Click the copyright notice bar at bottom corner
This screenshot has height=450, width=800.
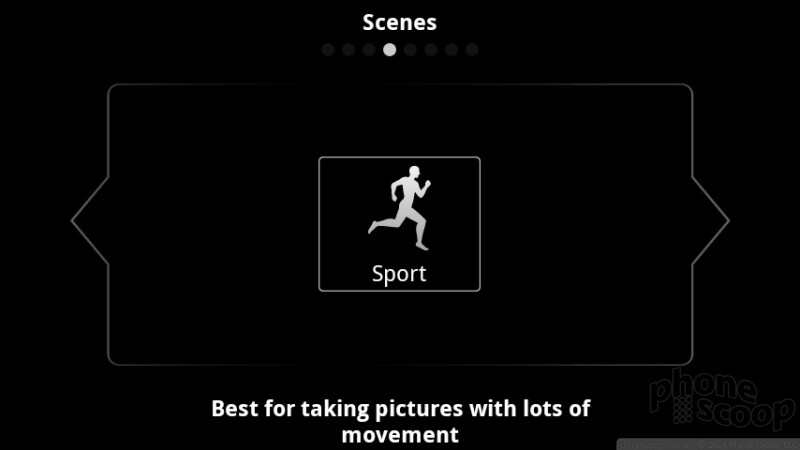[708, 444]
